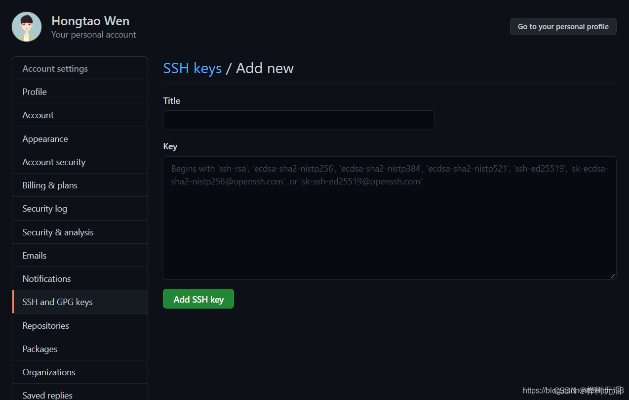View the Security log page

point(45,209)
